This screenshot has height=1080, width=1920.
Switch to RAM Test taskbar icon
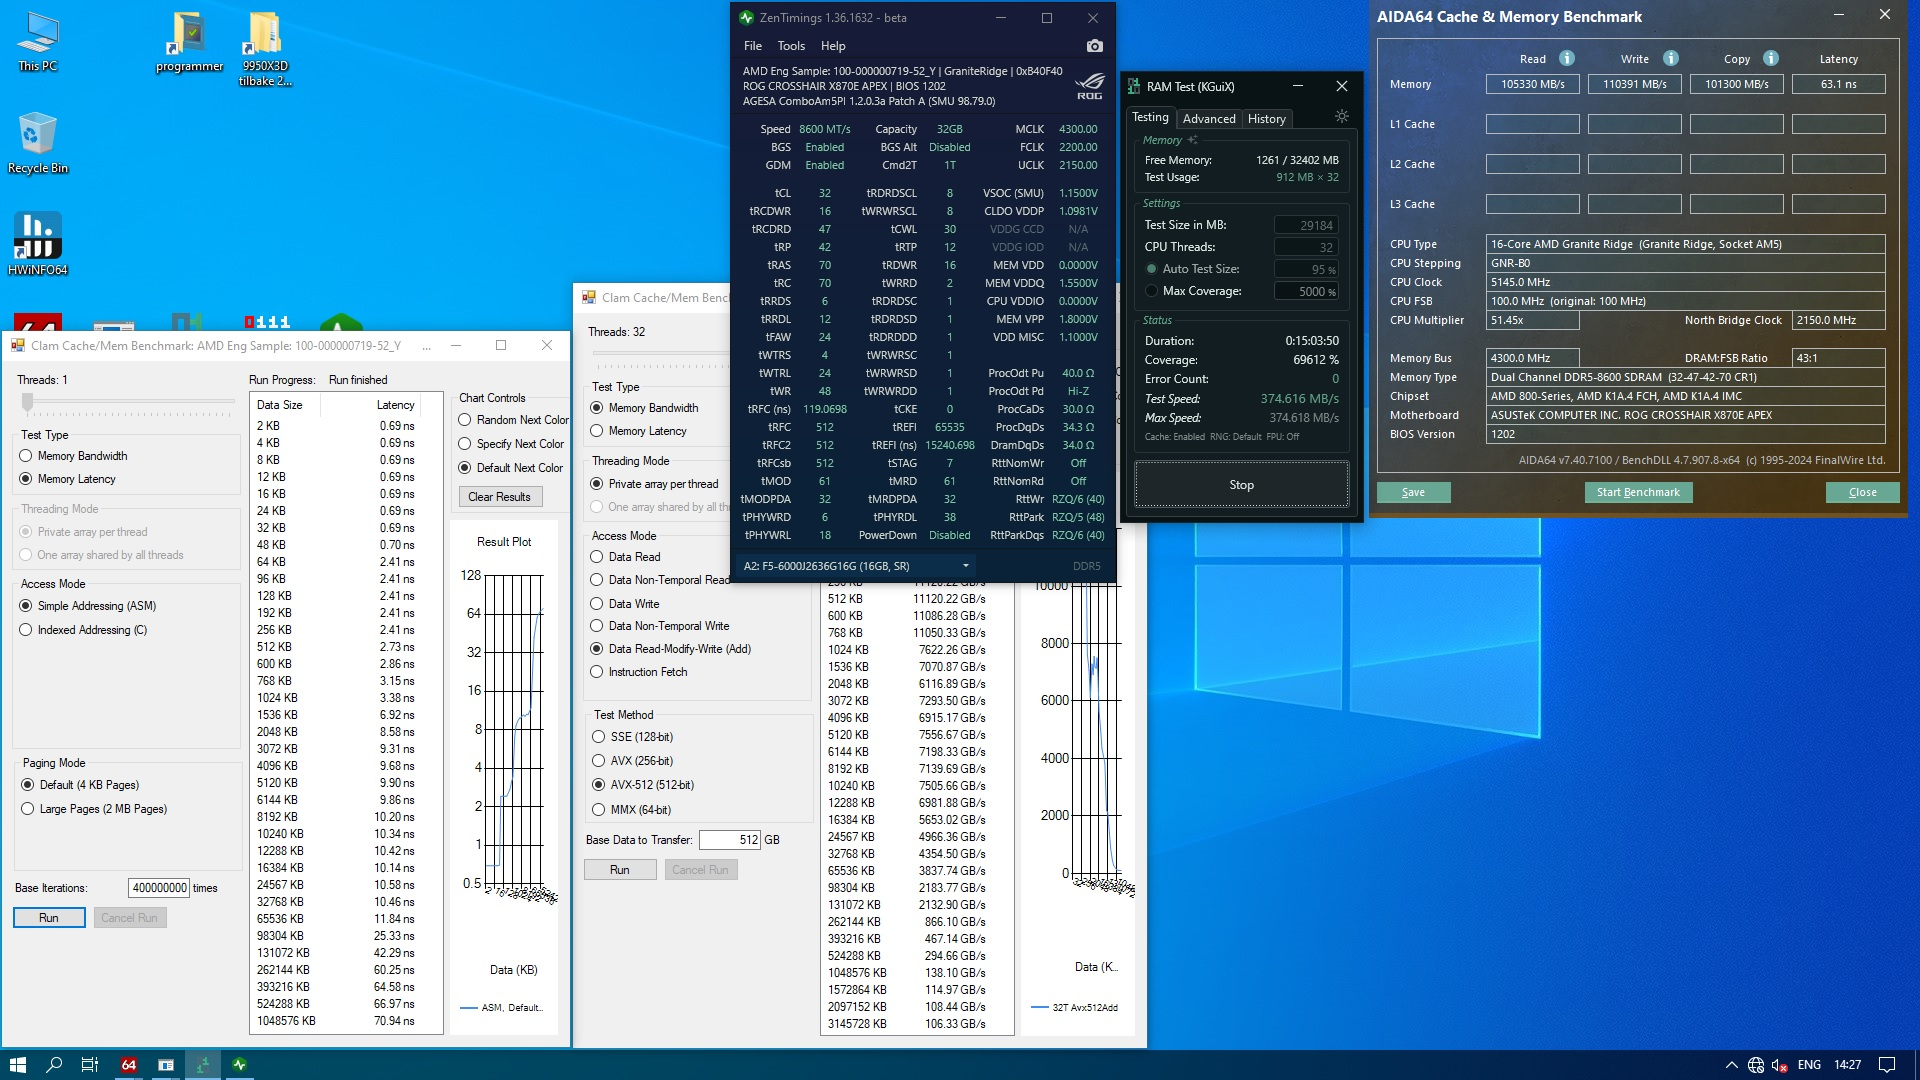[x=202, y=1064]
